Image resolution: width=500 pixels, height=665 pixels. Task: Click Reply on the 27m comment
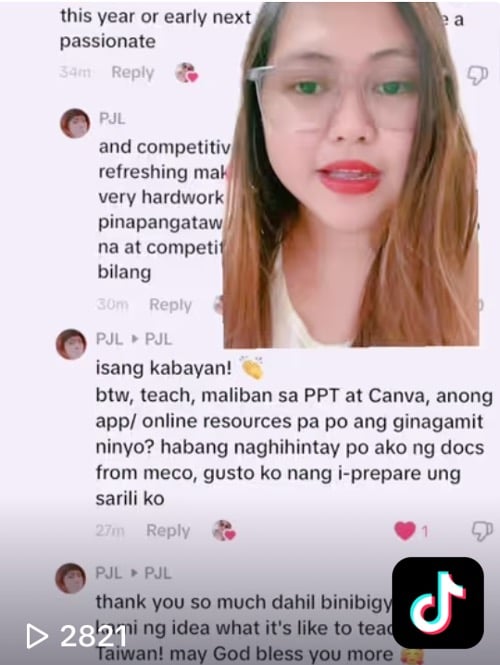point(168,531)
